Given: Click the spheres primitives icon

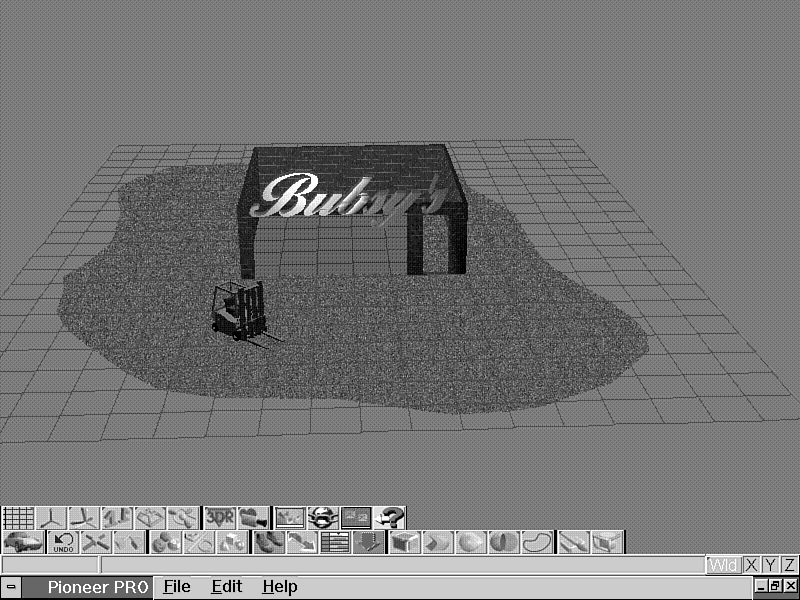Looking at the screenshot, I should point(166,543).
